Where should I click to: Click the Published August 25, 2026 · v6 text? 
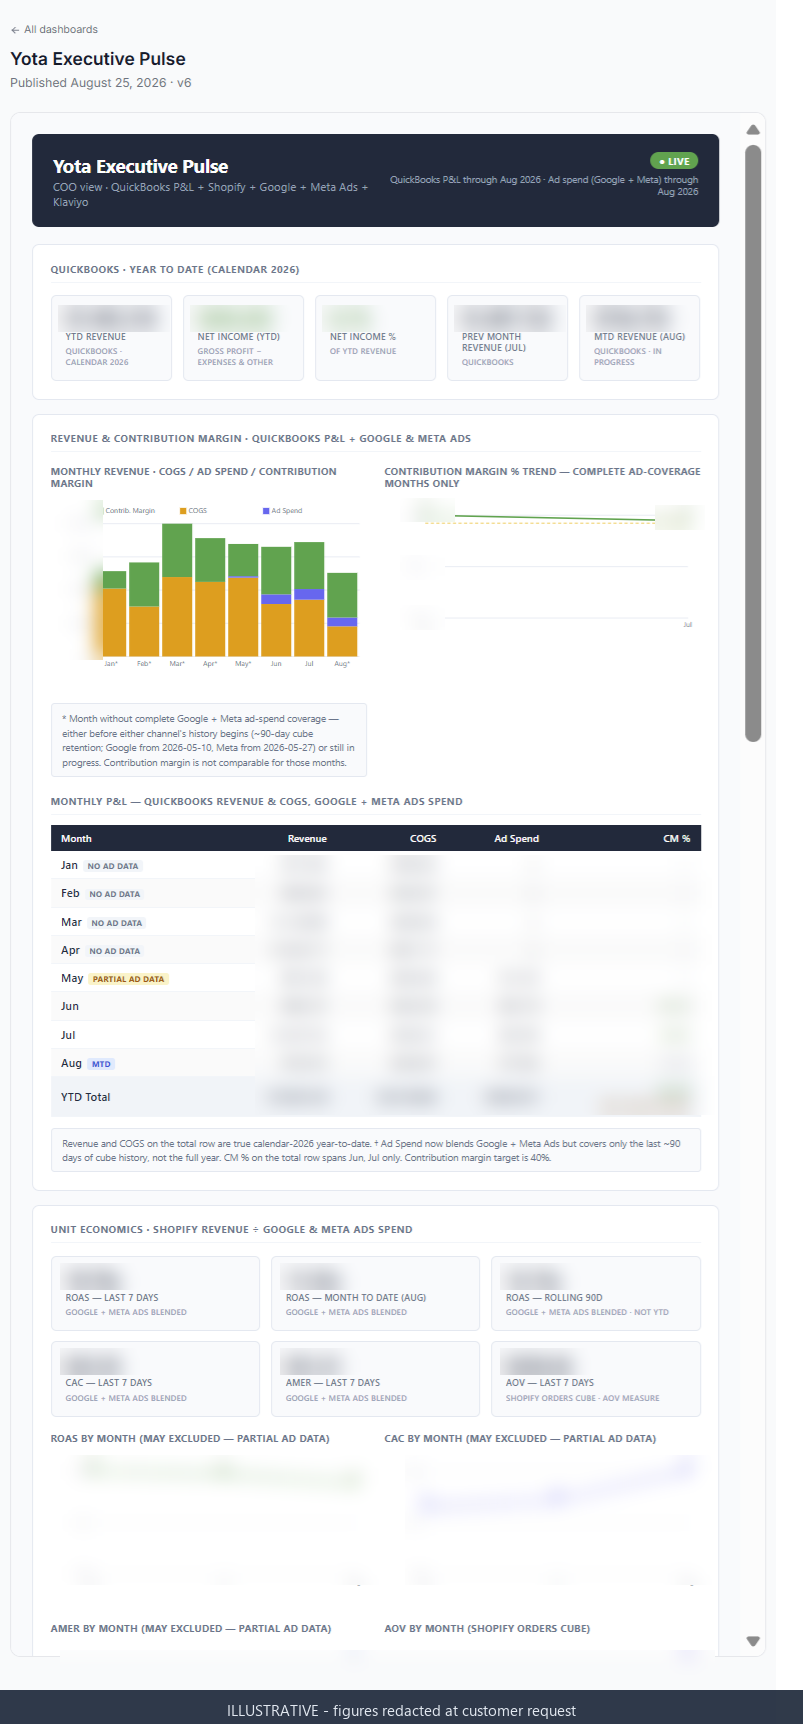[101, 83]
